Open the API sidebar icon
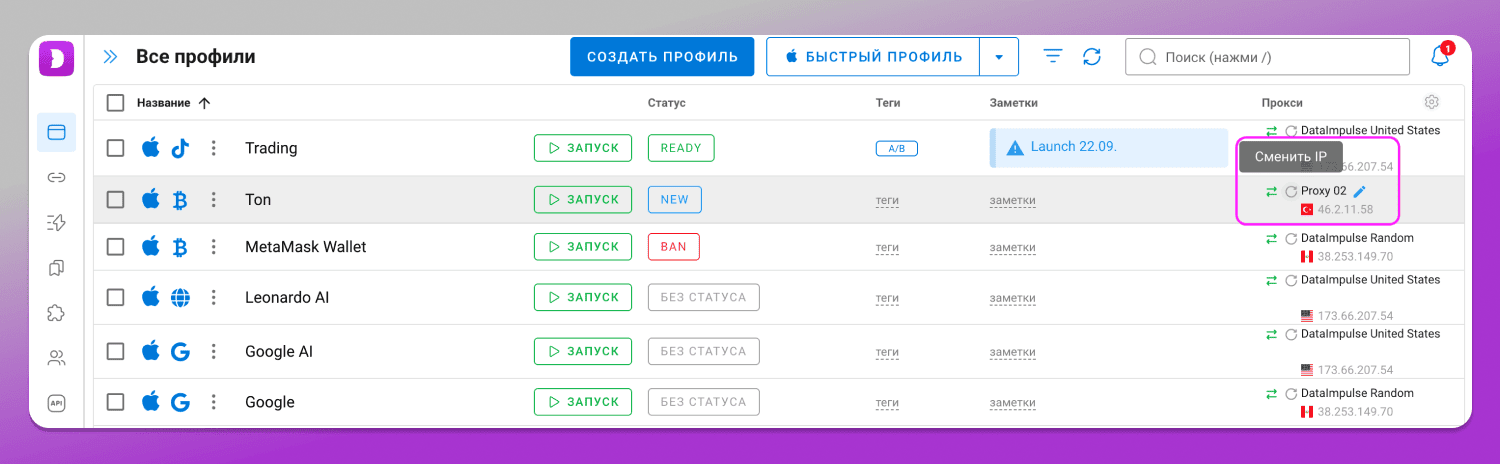1500x464 pixels. 56,402
